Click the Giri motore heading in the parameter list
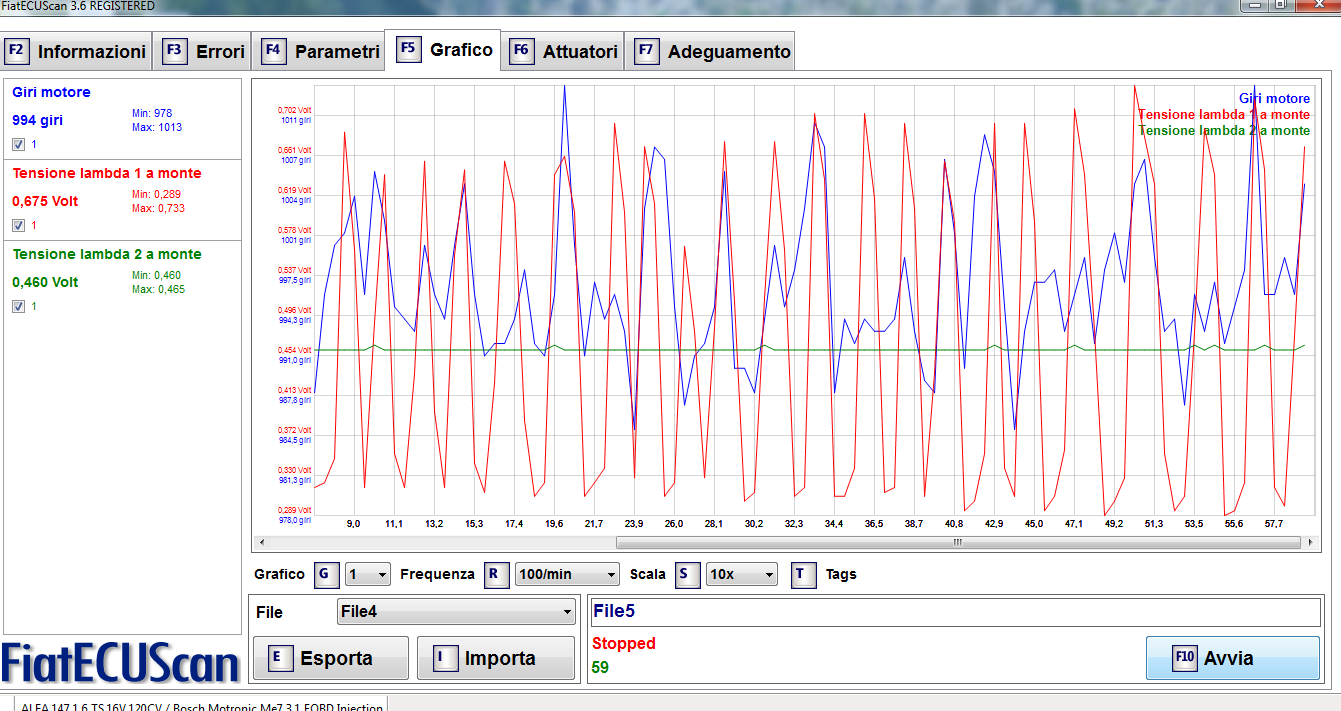The height and width of the screenshot is (711, 1341). (51, 92)
